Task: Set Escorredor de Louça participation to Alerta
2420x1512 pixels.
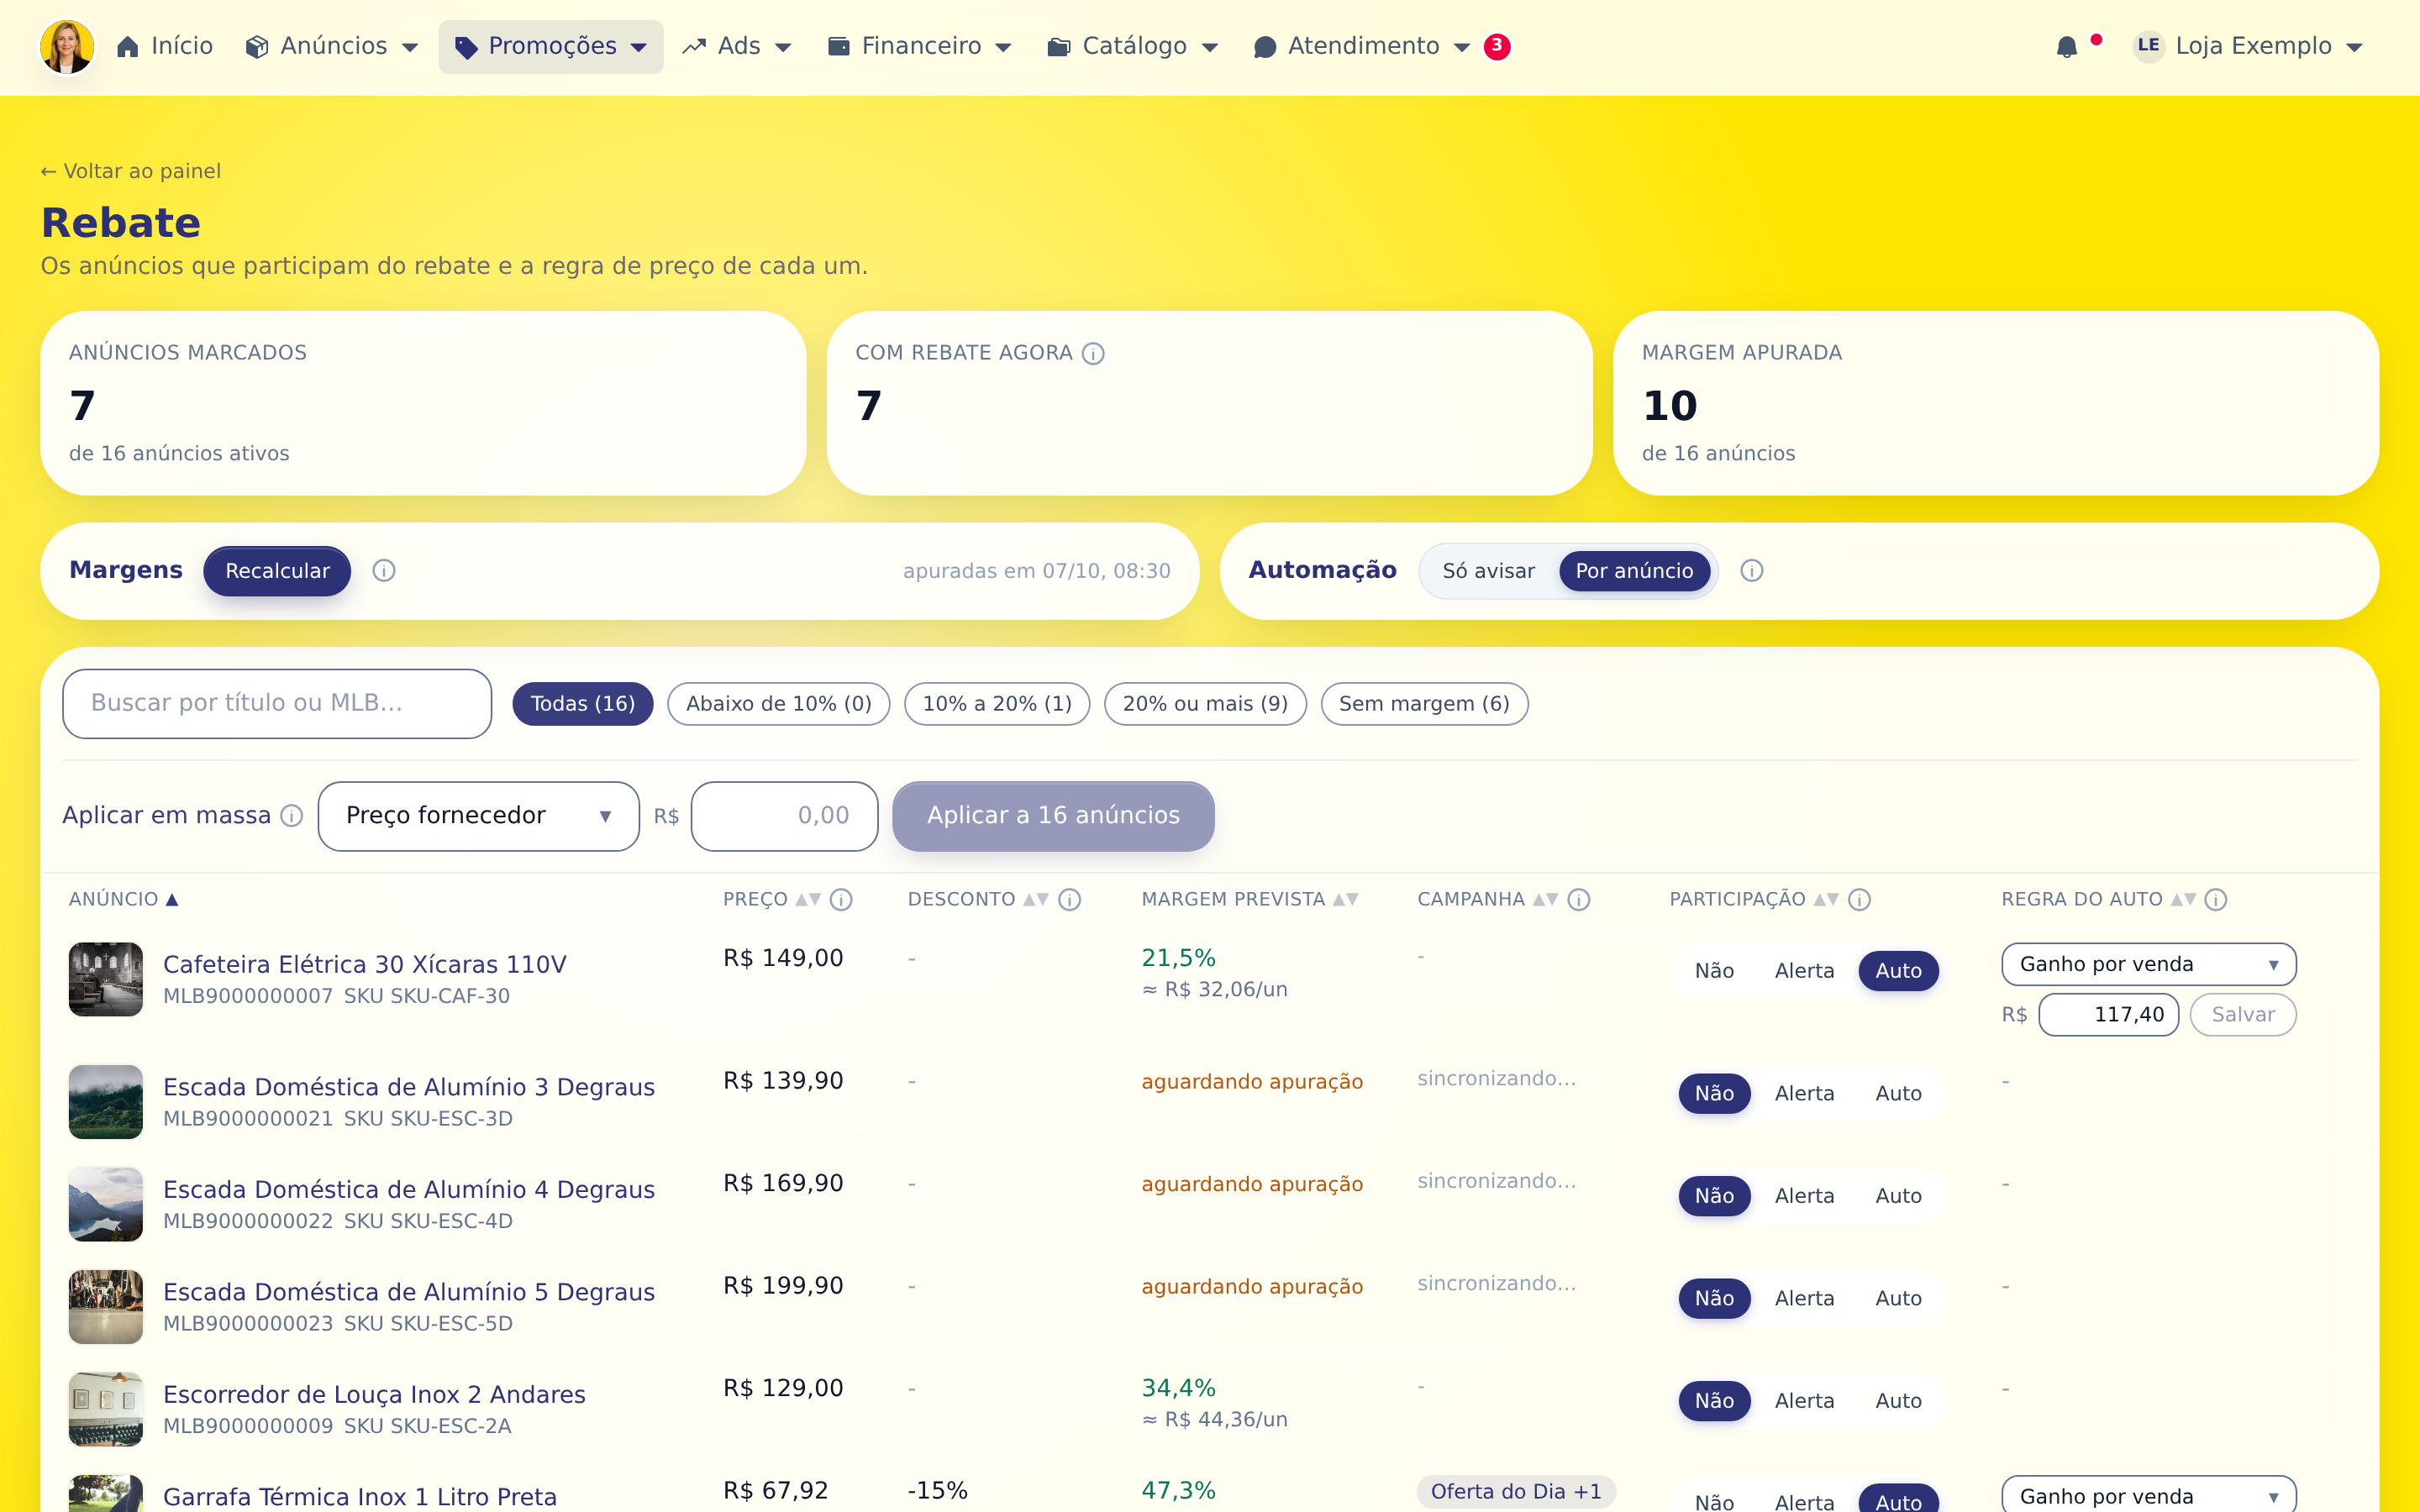Action: (x=1804, y=1401)
